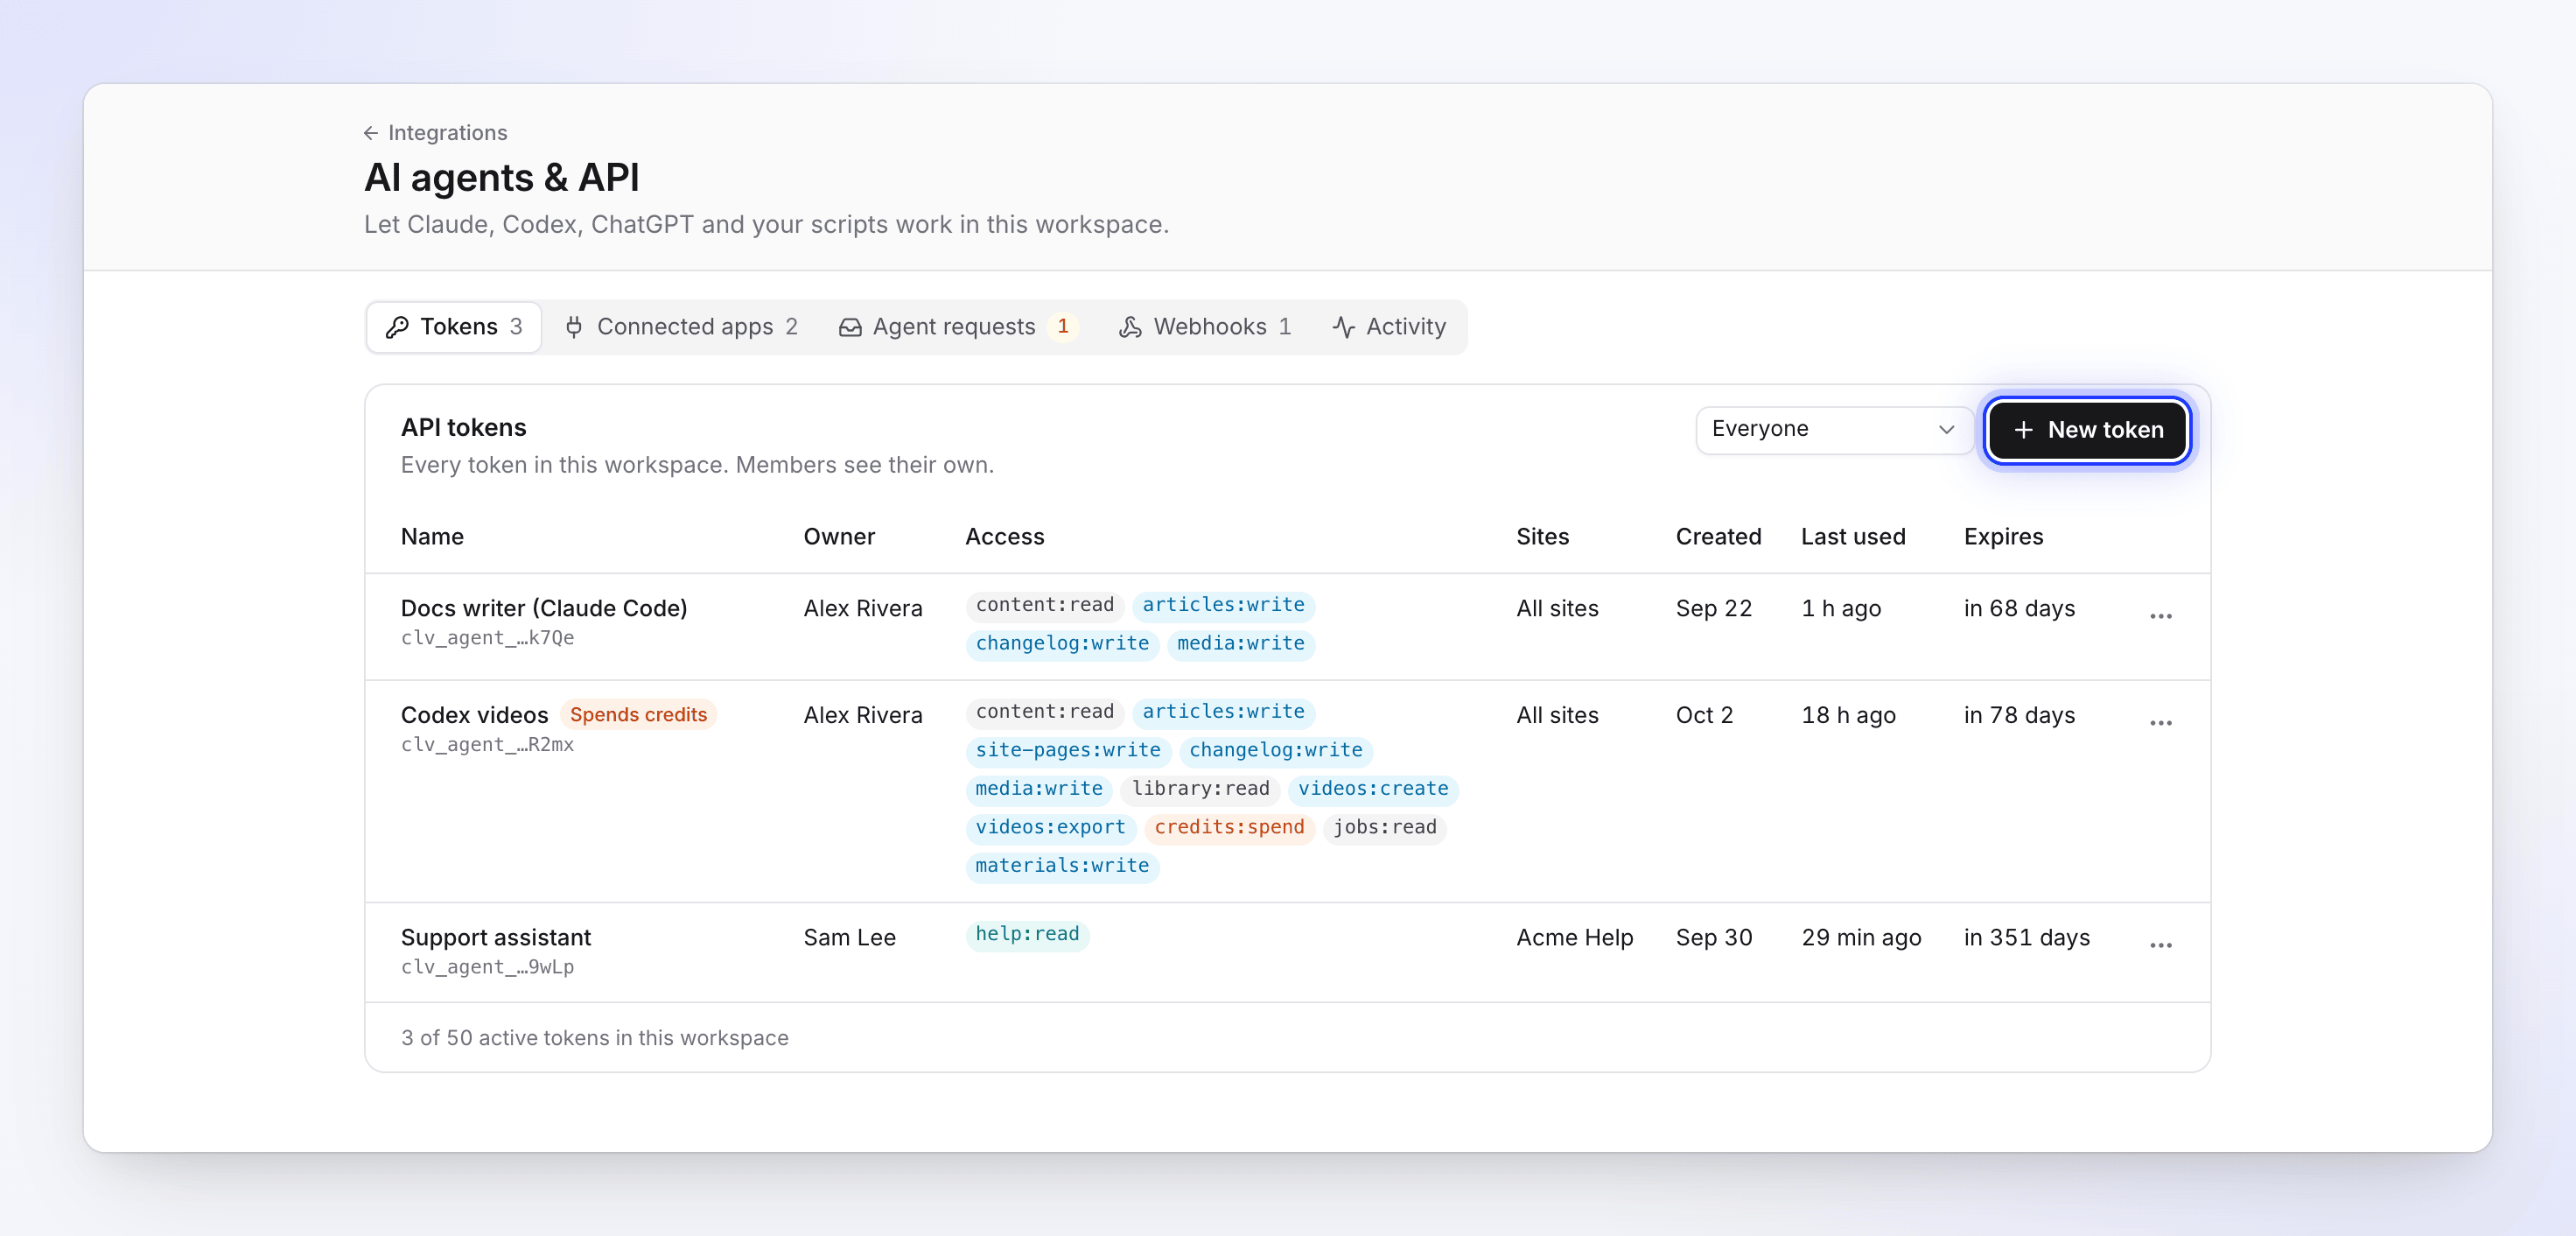Click the 'in 351 days' expiry cell
The width and height of the screenshot is (2576, 1236).
coord(2026,937)
